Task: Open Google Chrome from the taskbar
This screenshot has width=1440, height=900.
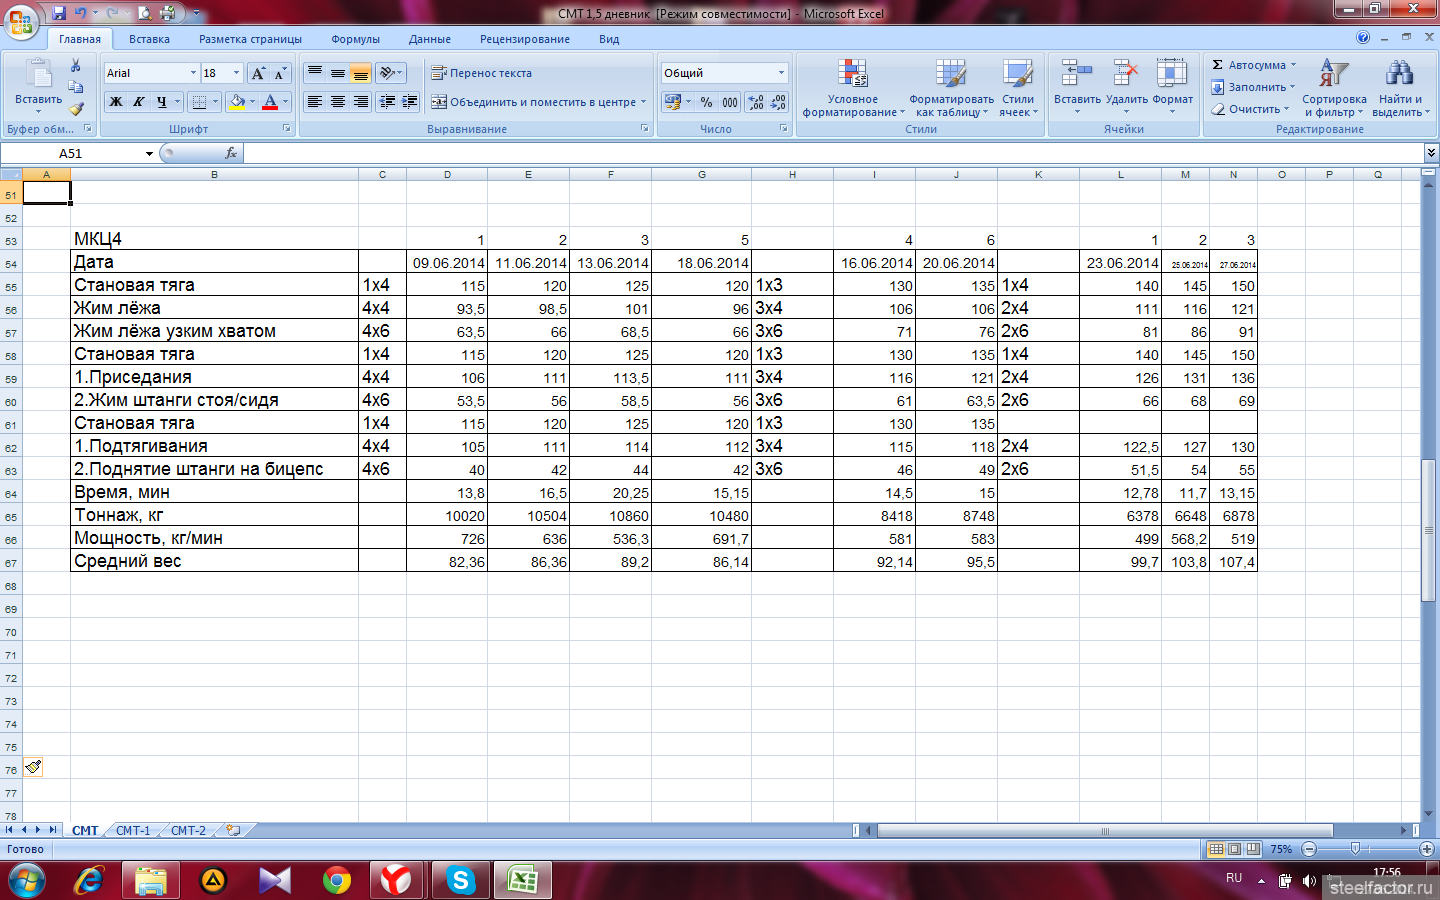Action: [x=337, y=880]
